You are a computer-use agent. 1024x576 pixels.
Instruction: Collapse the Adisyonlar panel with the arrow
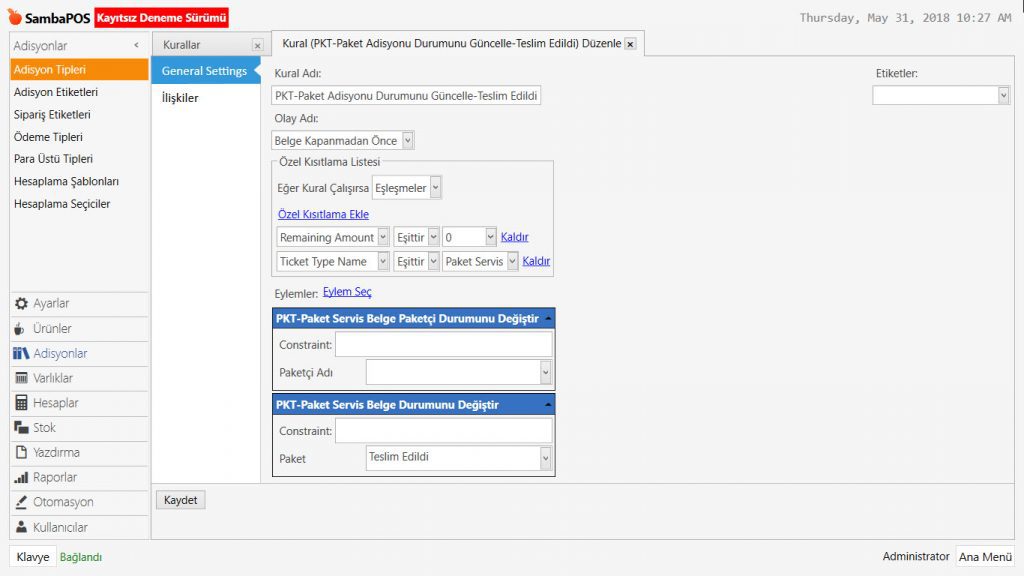coord(136,46)
